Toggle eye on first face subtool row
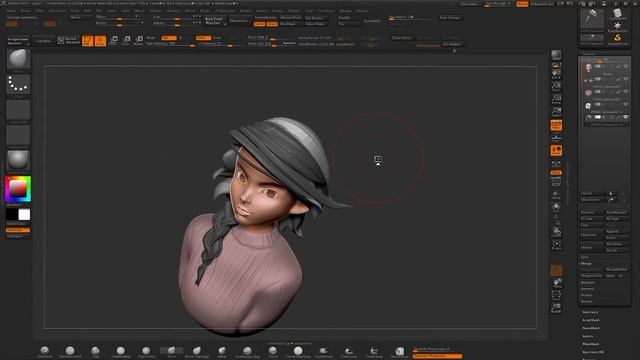This screenshot has height=360, width=640. [626, 66]
